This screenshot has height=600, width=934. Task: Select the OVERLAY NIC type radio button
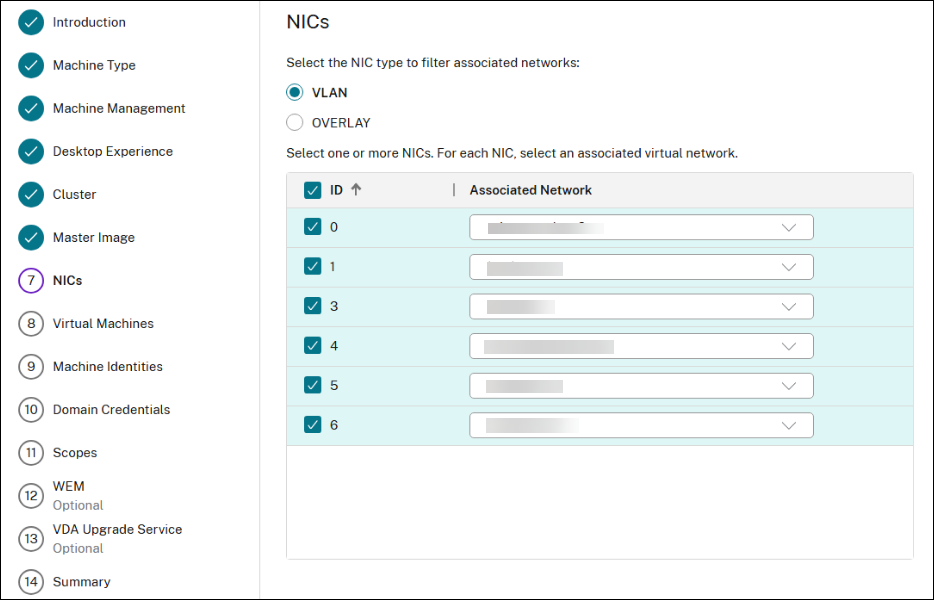point(296,122)
